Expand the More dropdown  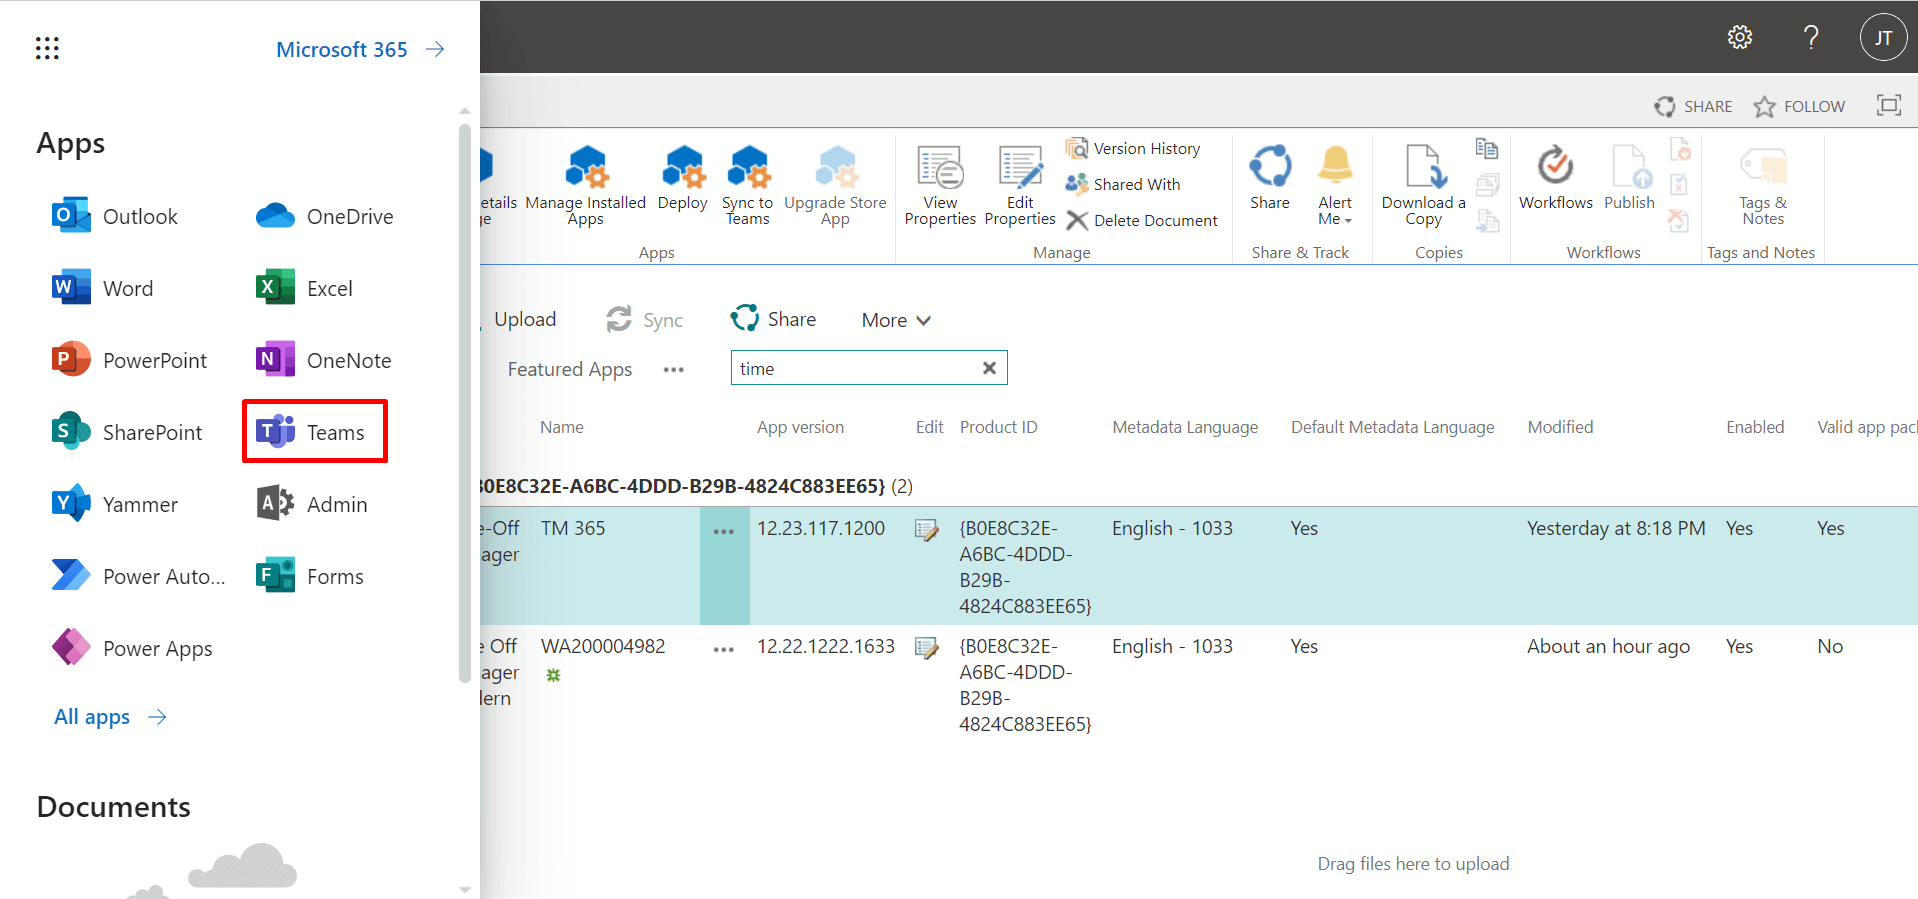pyautogui.click(x=896, y=320)
